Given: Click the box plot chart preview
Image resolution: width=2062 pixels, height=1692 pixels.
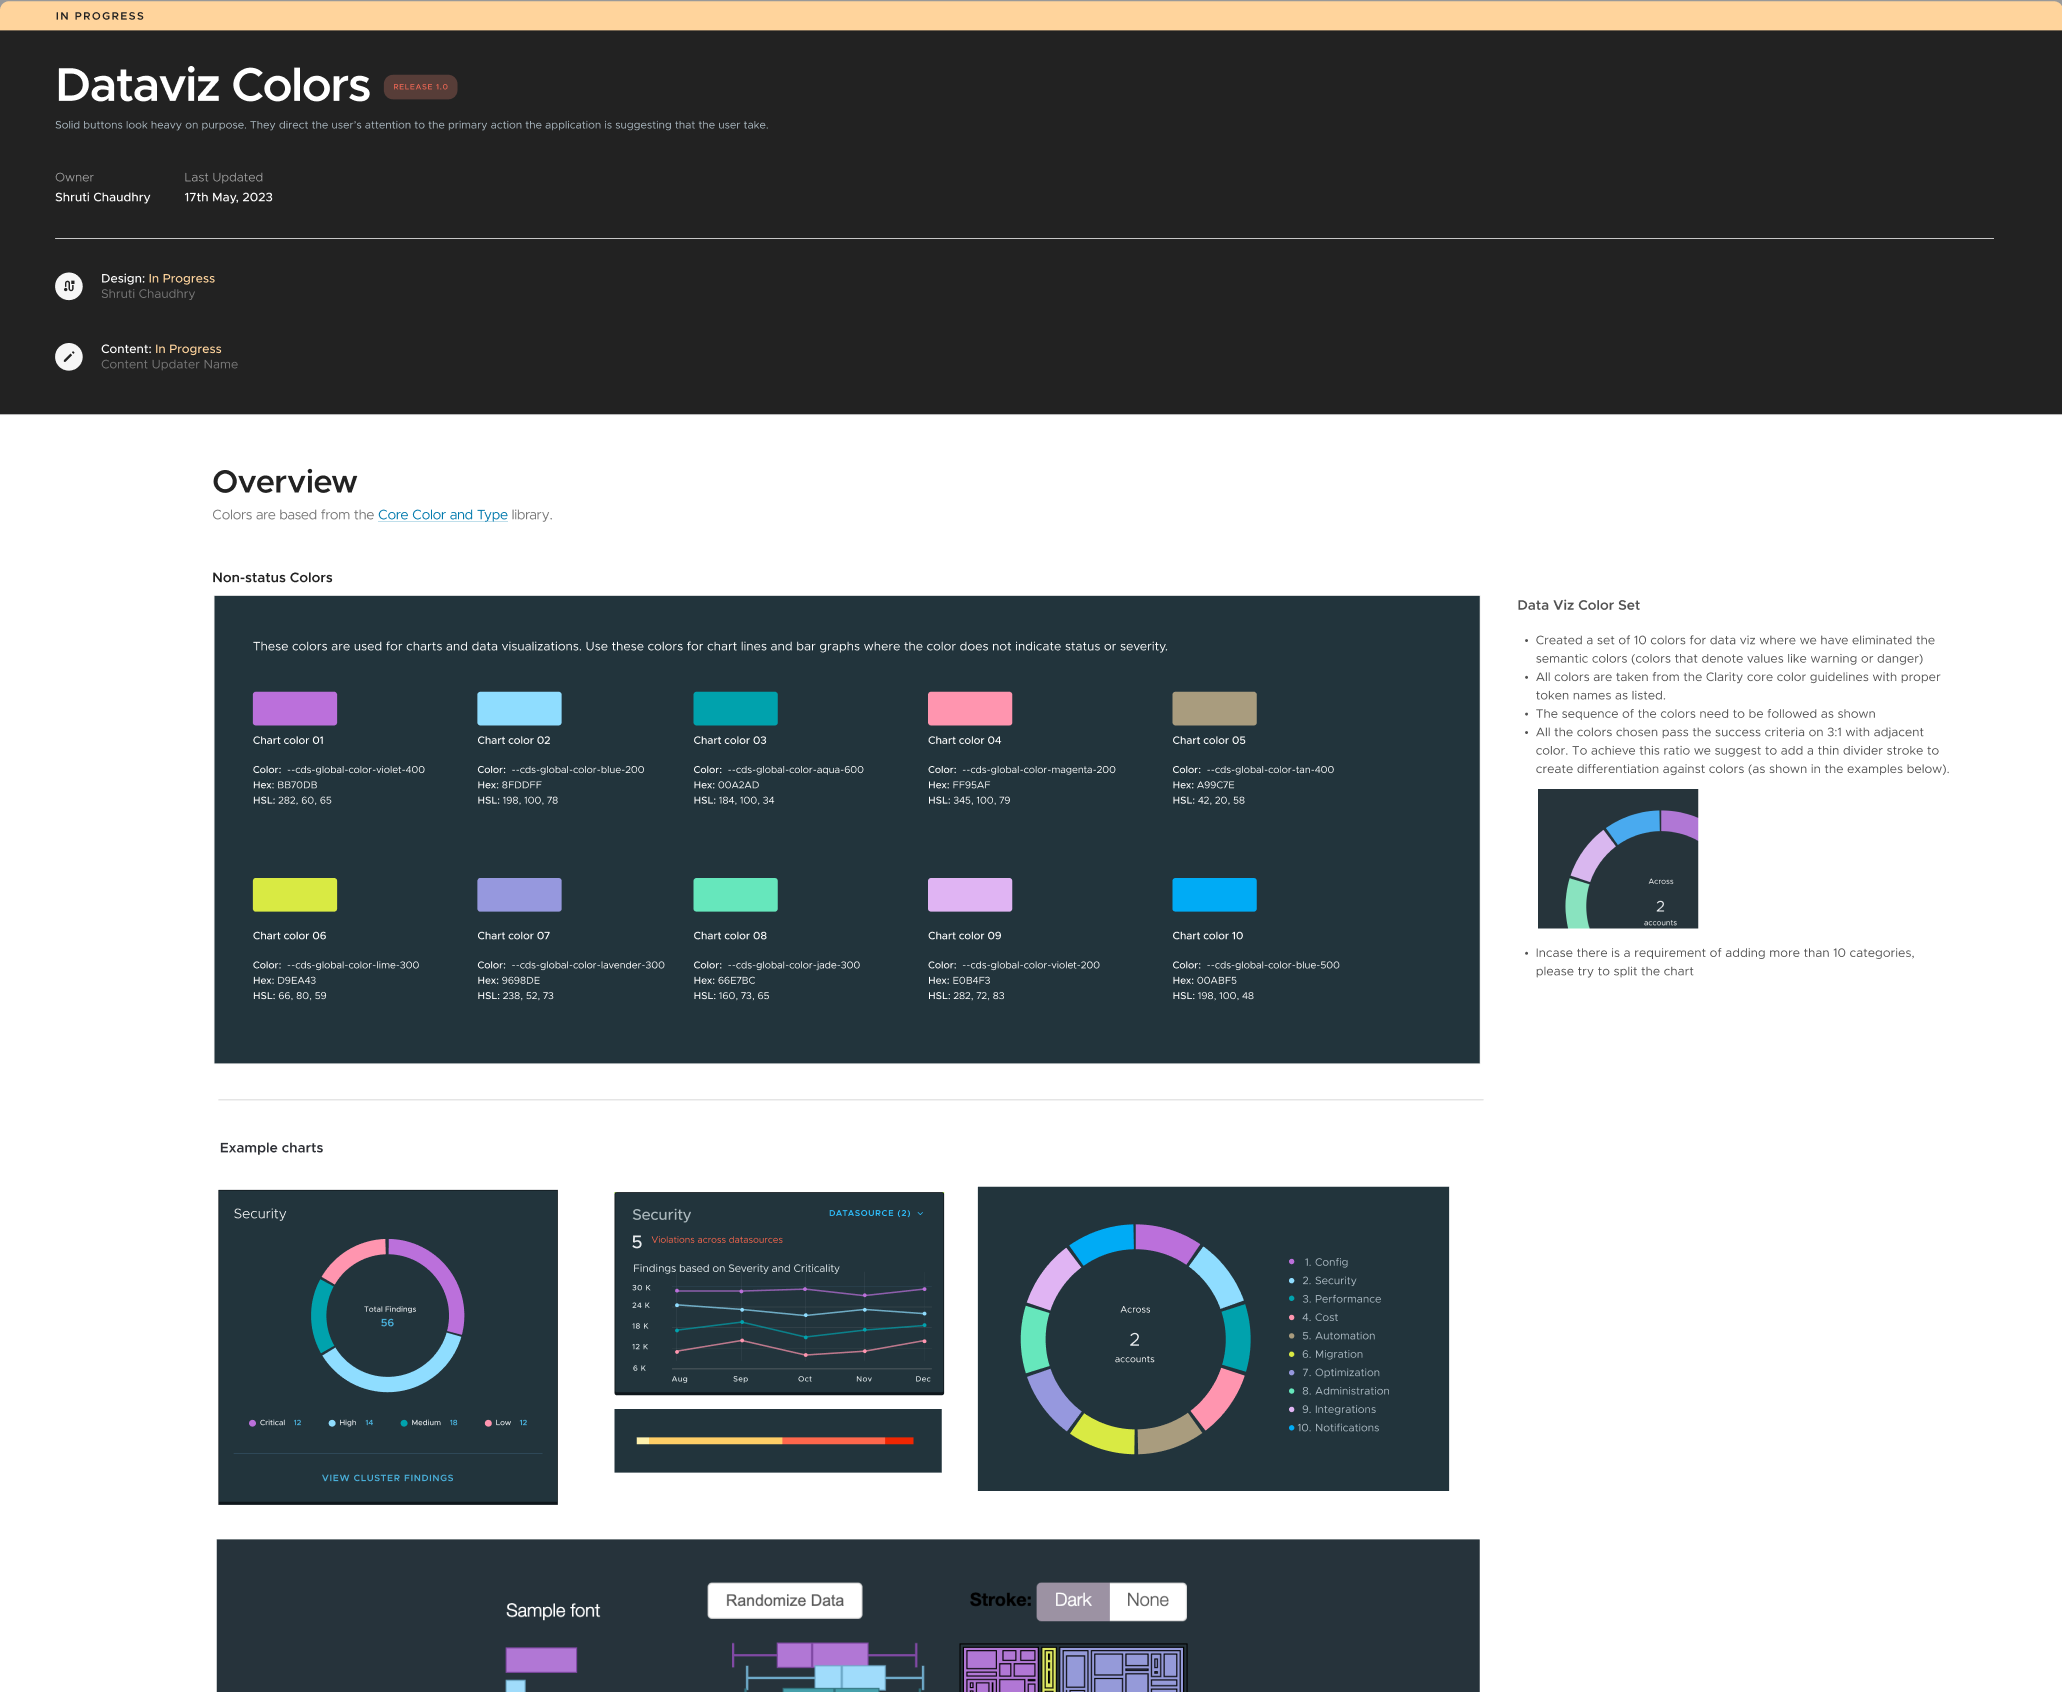Looking at the screenshot, I should (x=827, y=1666).
